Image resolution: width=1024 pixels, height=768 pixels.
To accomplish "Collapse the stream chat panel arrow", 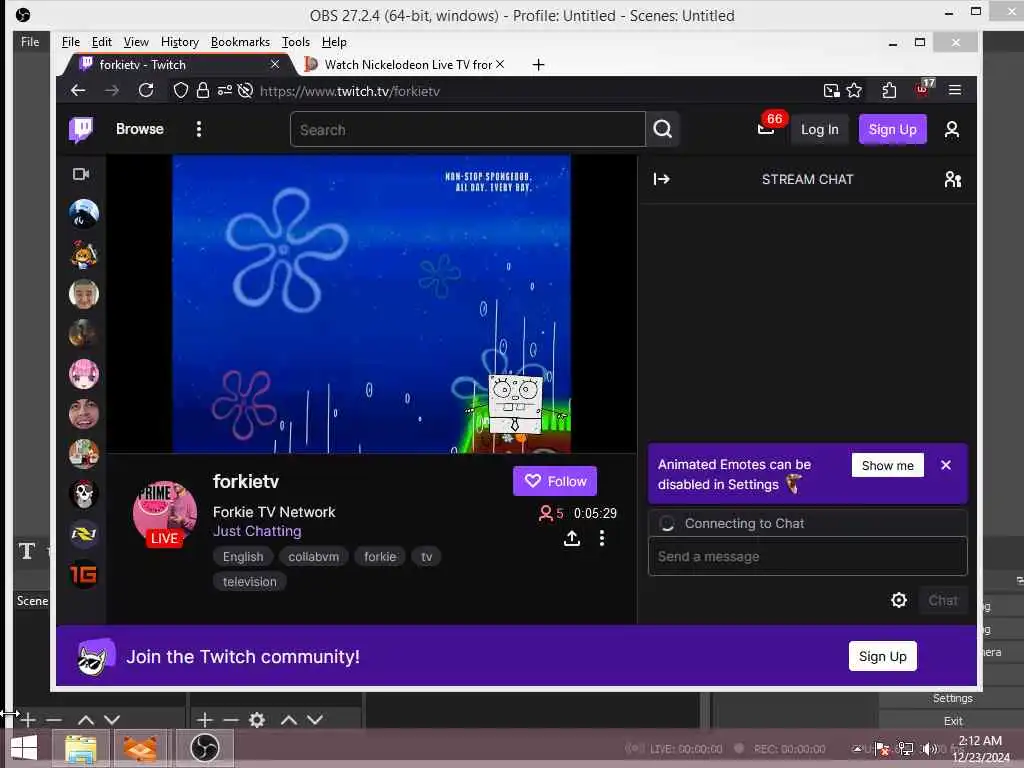I will tap(662, 179).
